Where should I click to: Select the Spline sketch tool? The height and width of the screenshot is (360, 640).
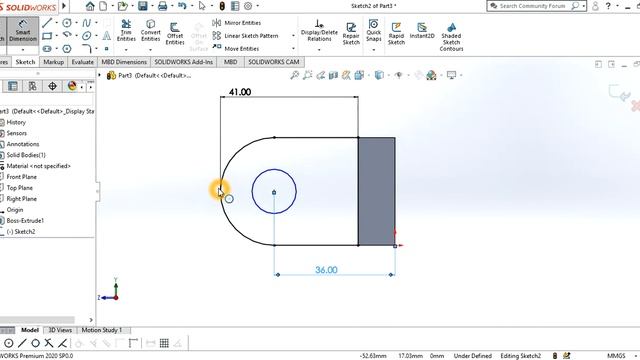[x=87, y=23]
